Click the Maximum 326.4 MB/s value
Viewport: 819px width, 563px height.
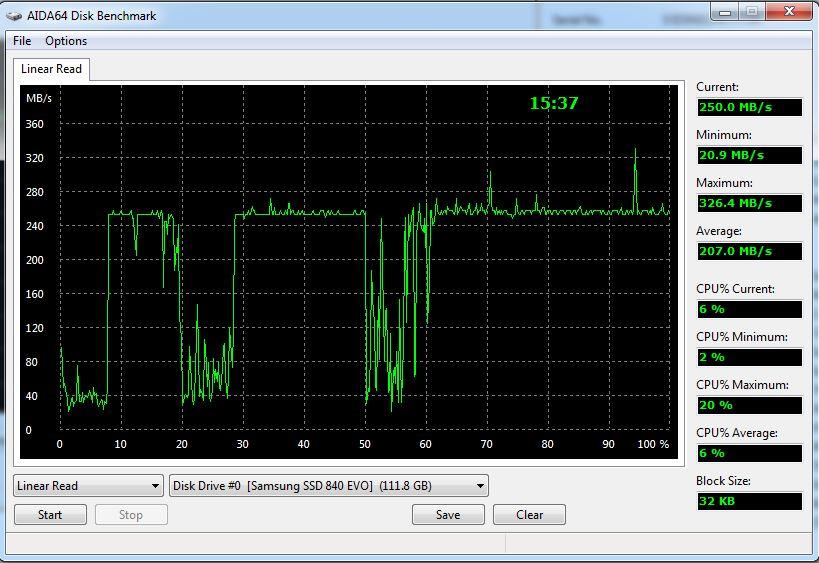pos(750,203)
